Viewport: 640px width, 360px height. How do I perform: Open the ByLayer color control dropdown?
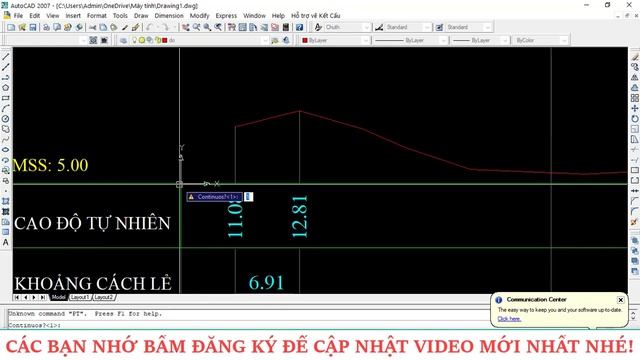[x=335, y=40]
